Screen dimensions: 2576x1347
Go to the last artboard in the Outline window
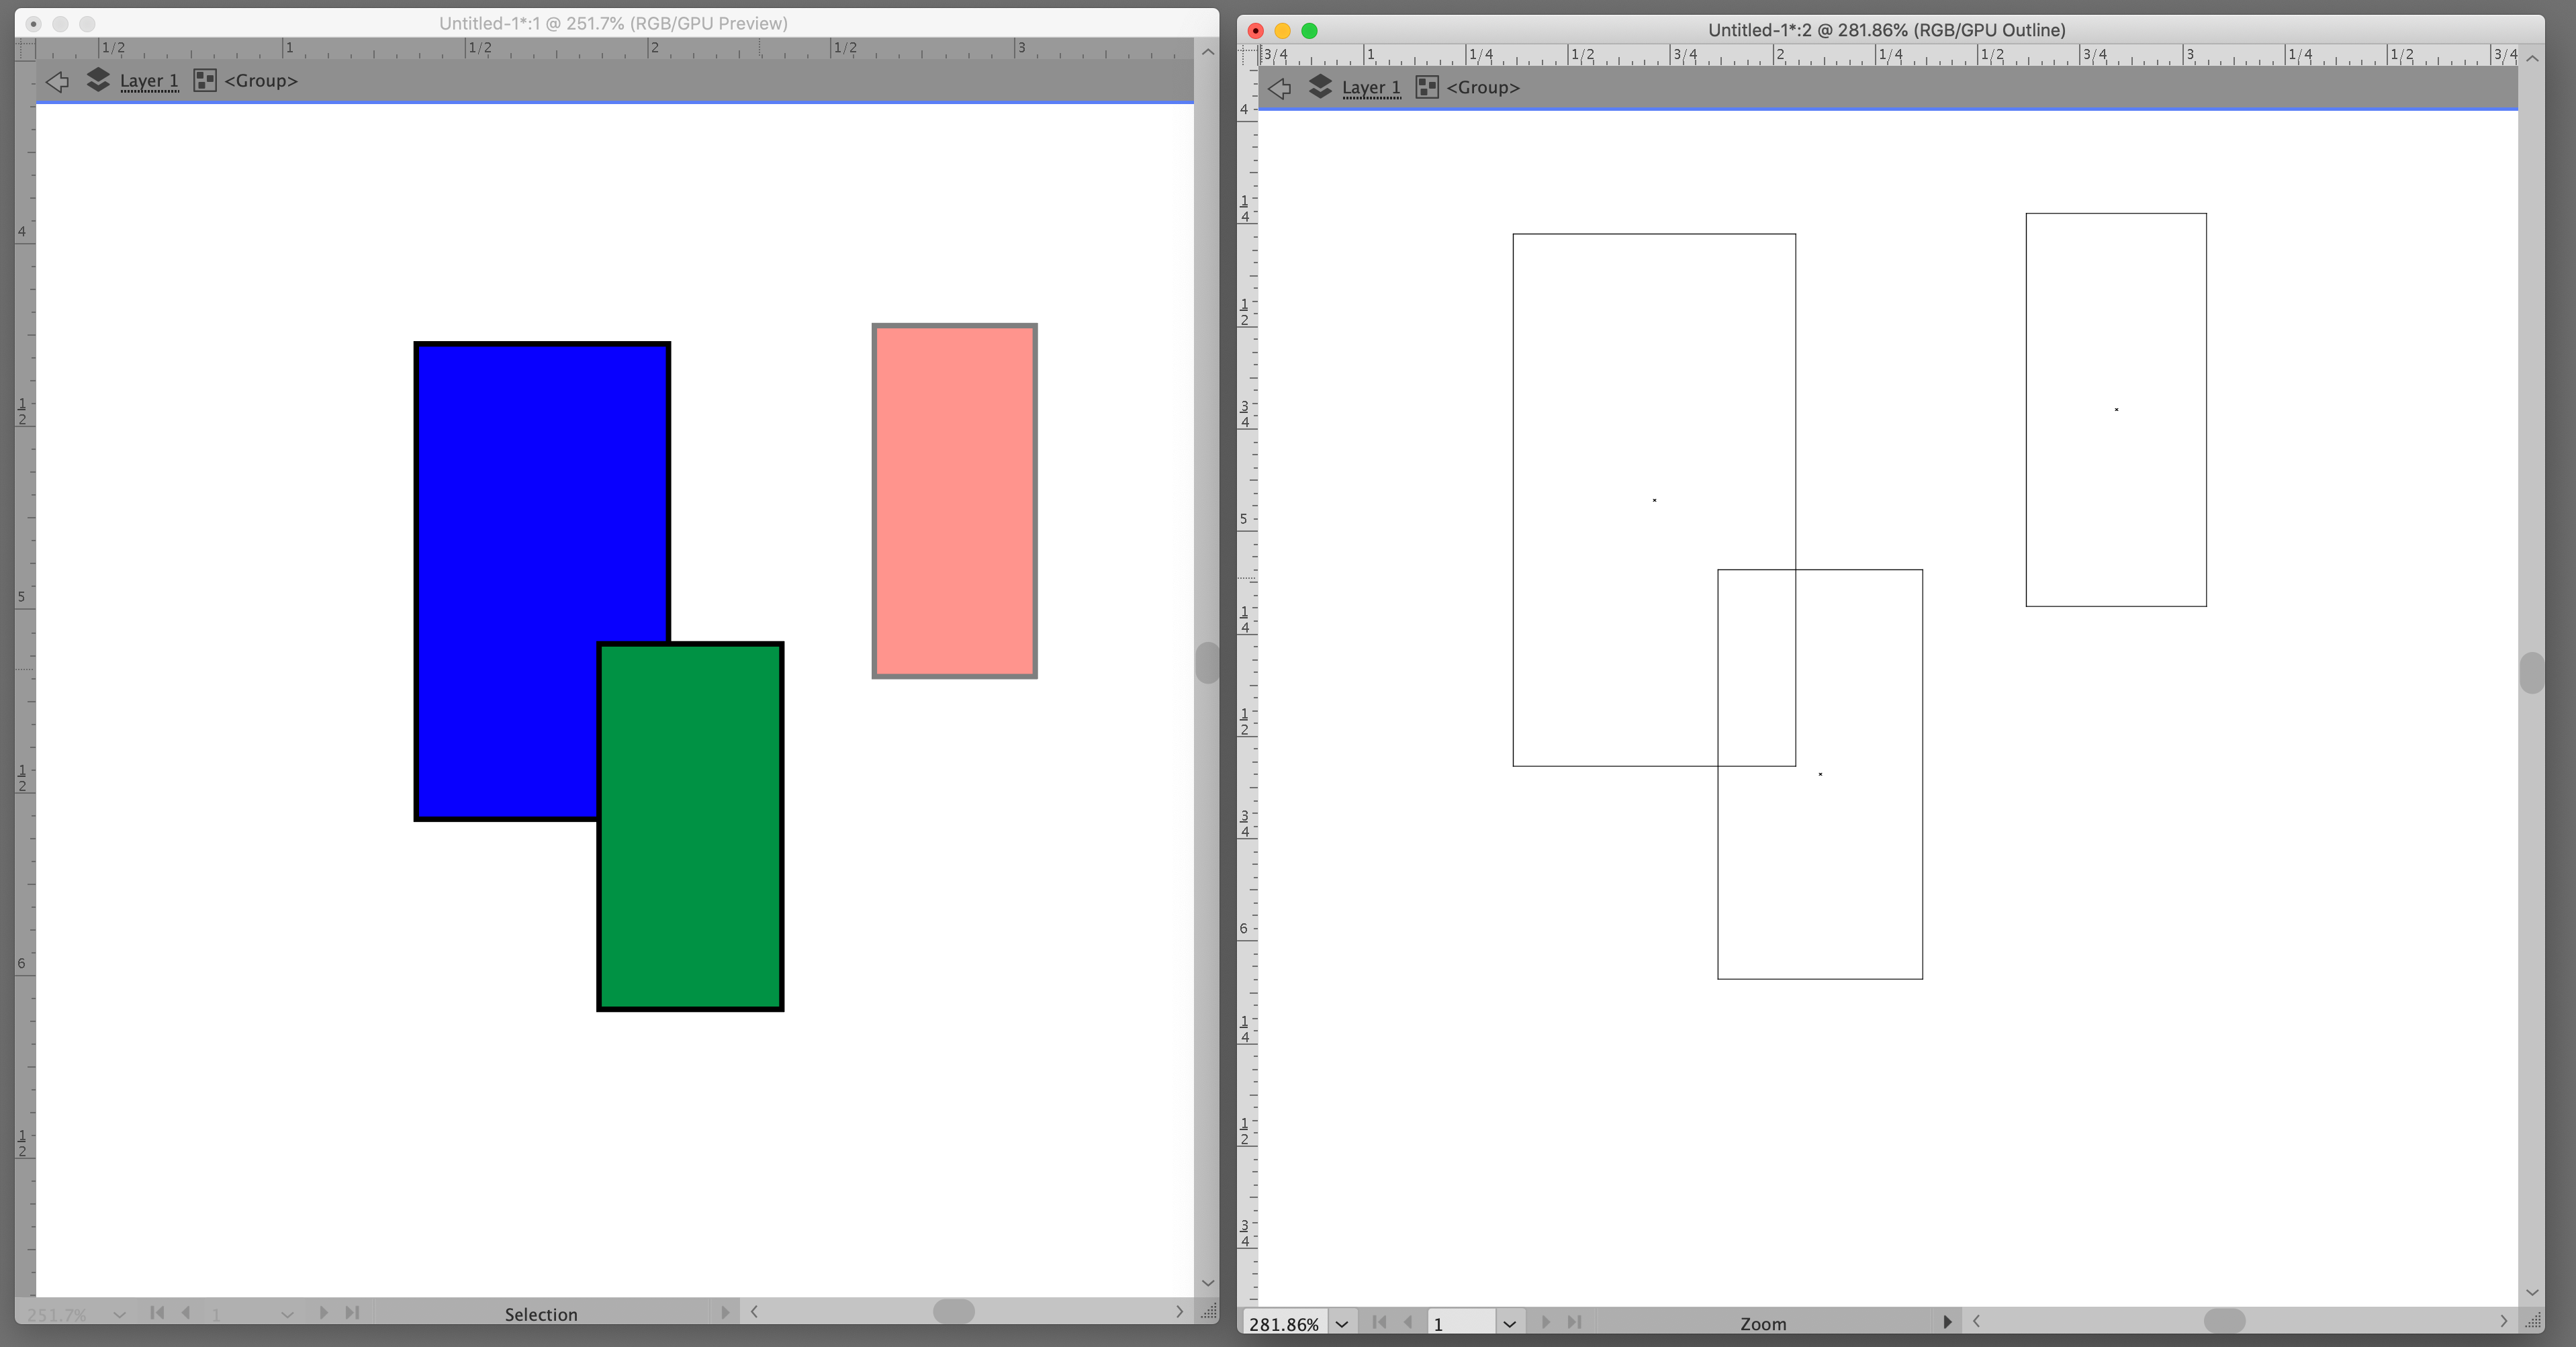click(1576, 1322)
